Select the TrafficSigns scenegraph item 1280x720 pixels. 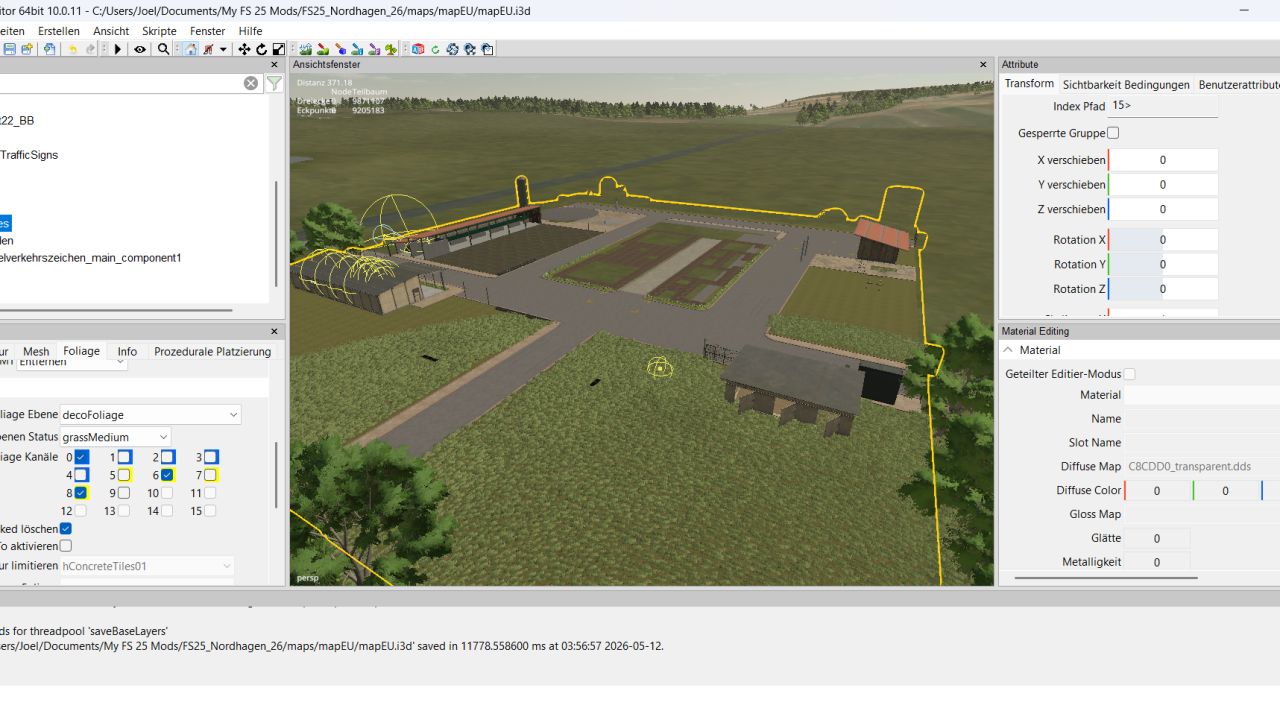click(x=29, y=155)
